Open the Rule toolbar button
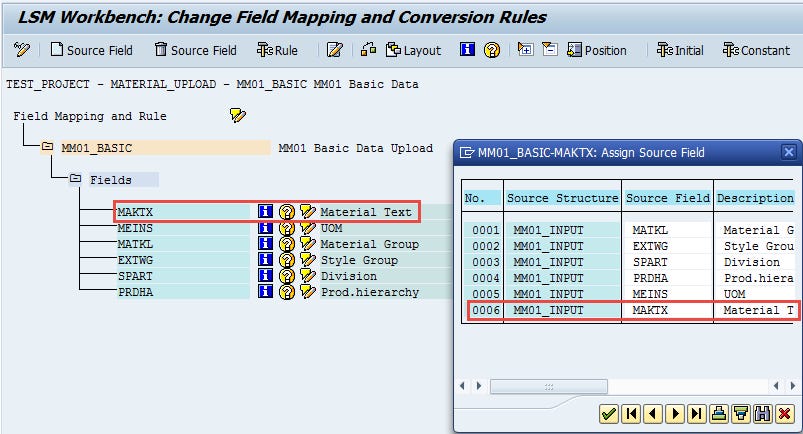Viewport: 803px width, 434px height. (277, 50)
